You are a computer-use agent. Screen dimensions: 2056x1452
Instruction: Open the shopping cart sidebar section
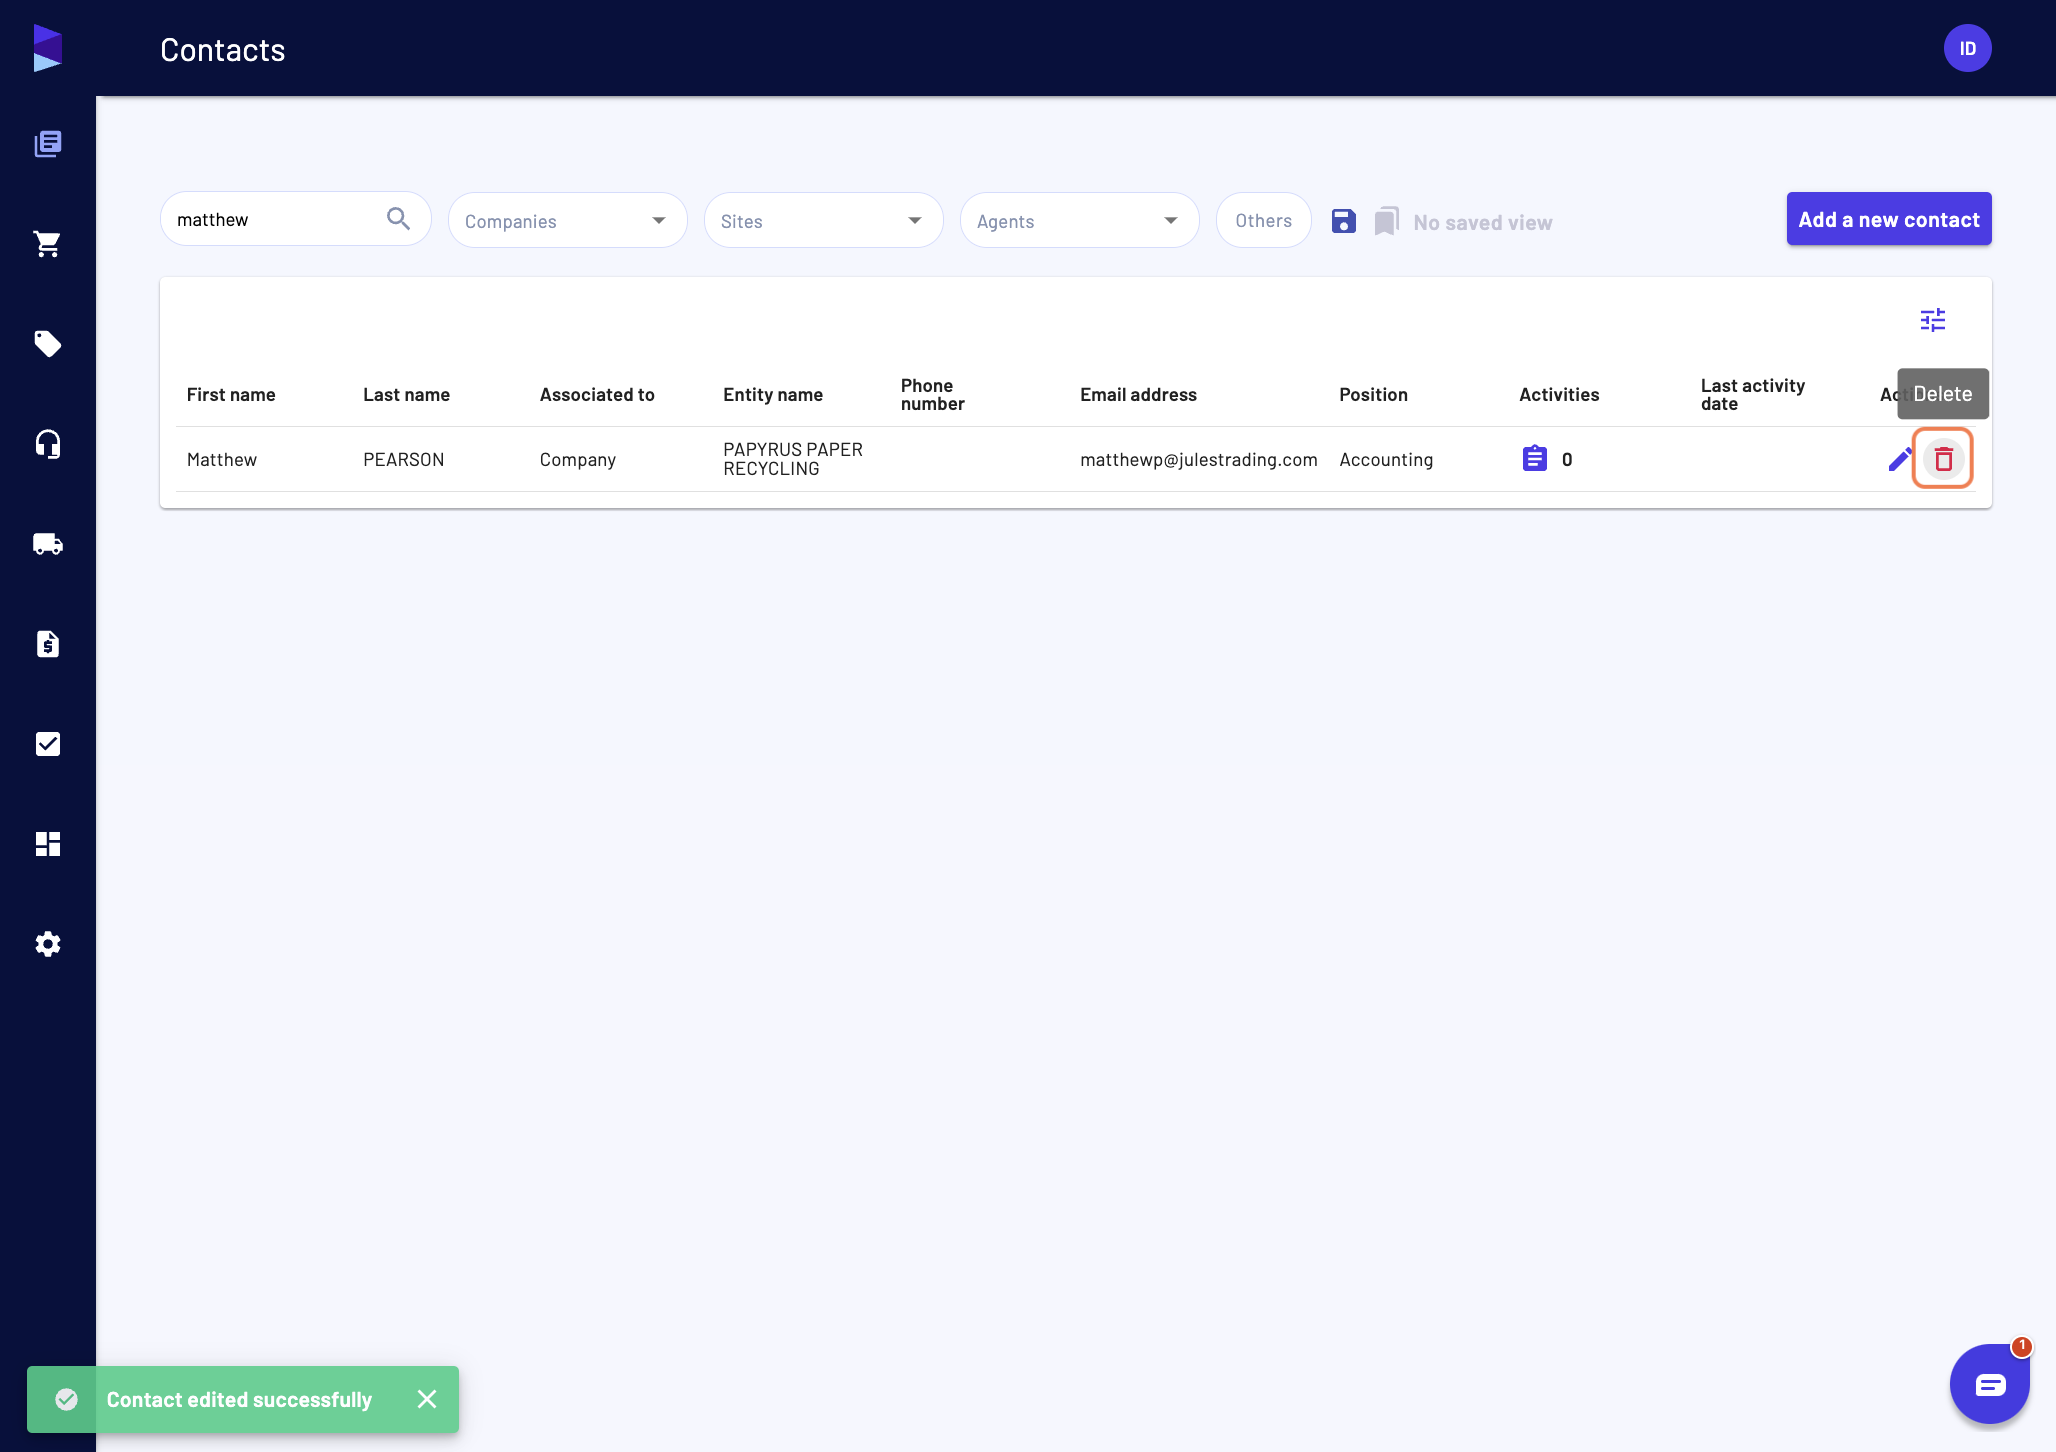tap(48, 244)
